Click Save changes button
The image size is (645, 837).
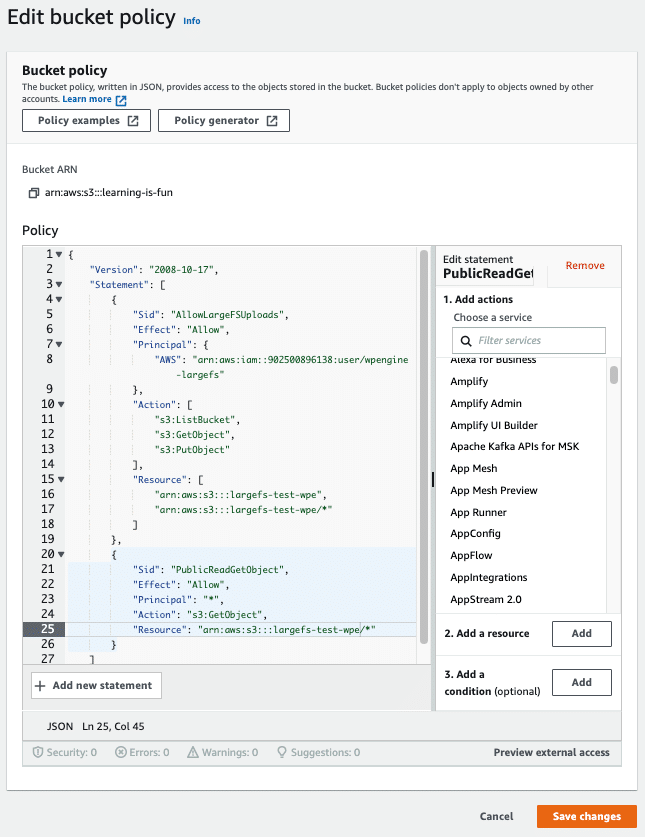(586, 816)
